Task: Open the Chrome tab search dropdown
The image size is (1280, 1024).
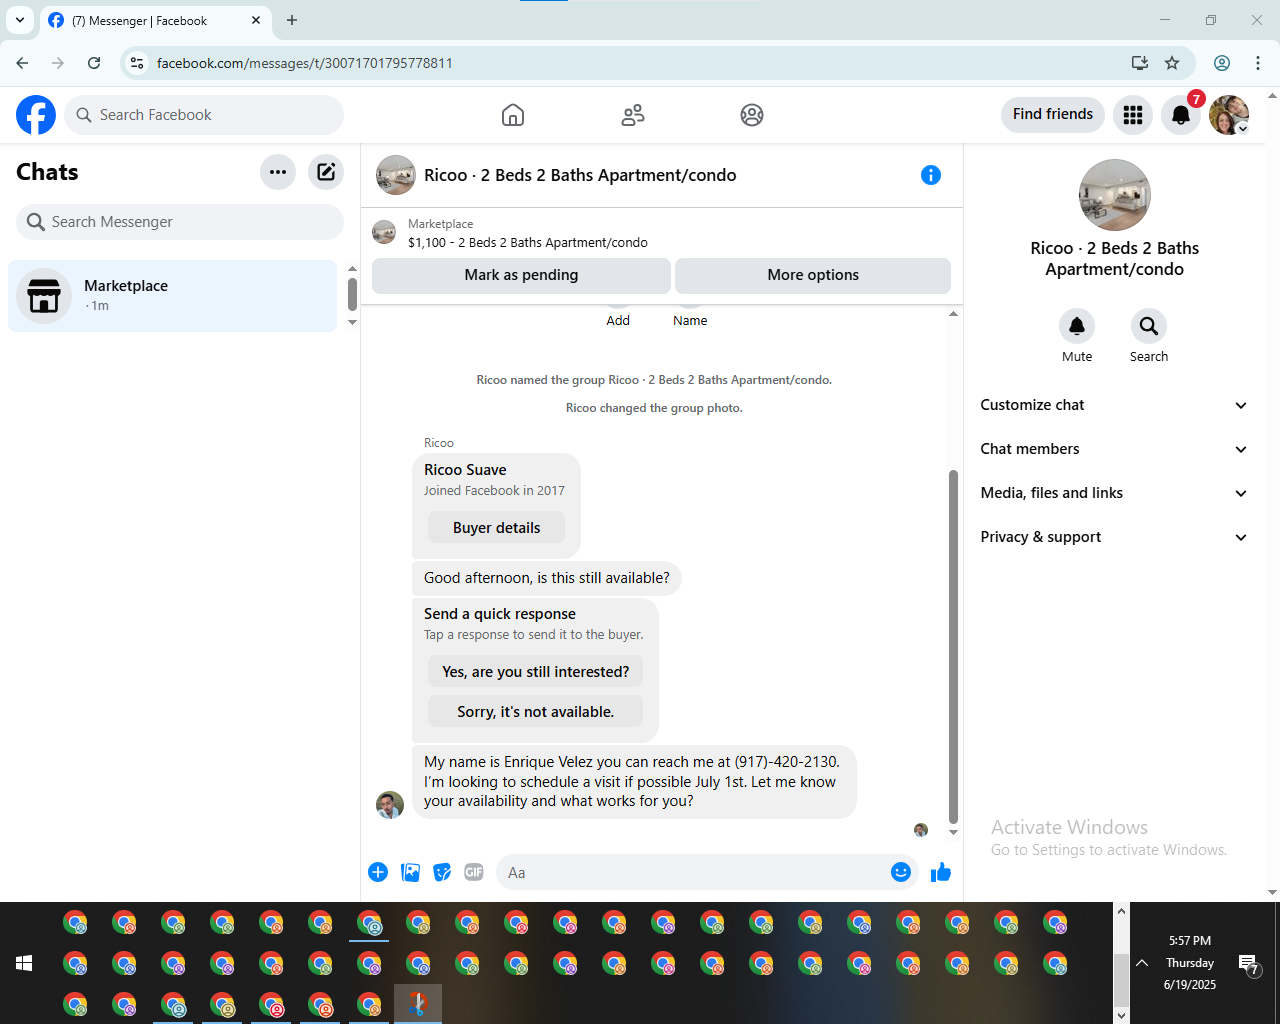Action: coord(20,20)
